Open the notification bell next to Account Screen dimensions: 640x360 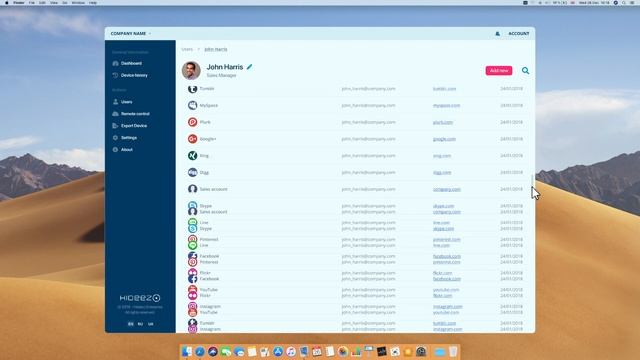click(x=497, y=33)
